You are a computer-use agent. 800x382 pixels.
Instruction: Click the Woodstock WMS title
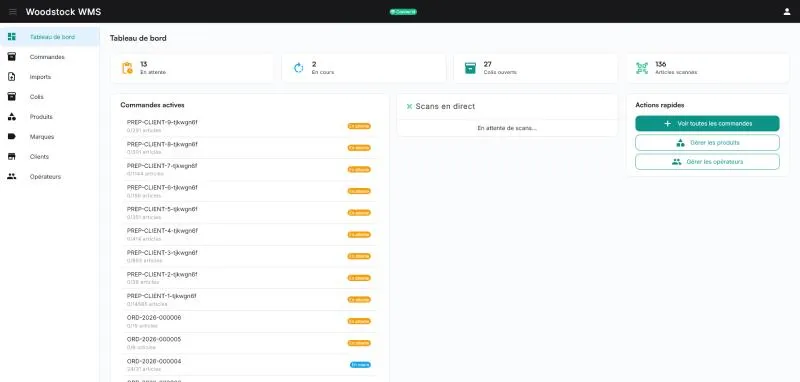(63, 12)
